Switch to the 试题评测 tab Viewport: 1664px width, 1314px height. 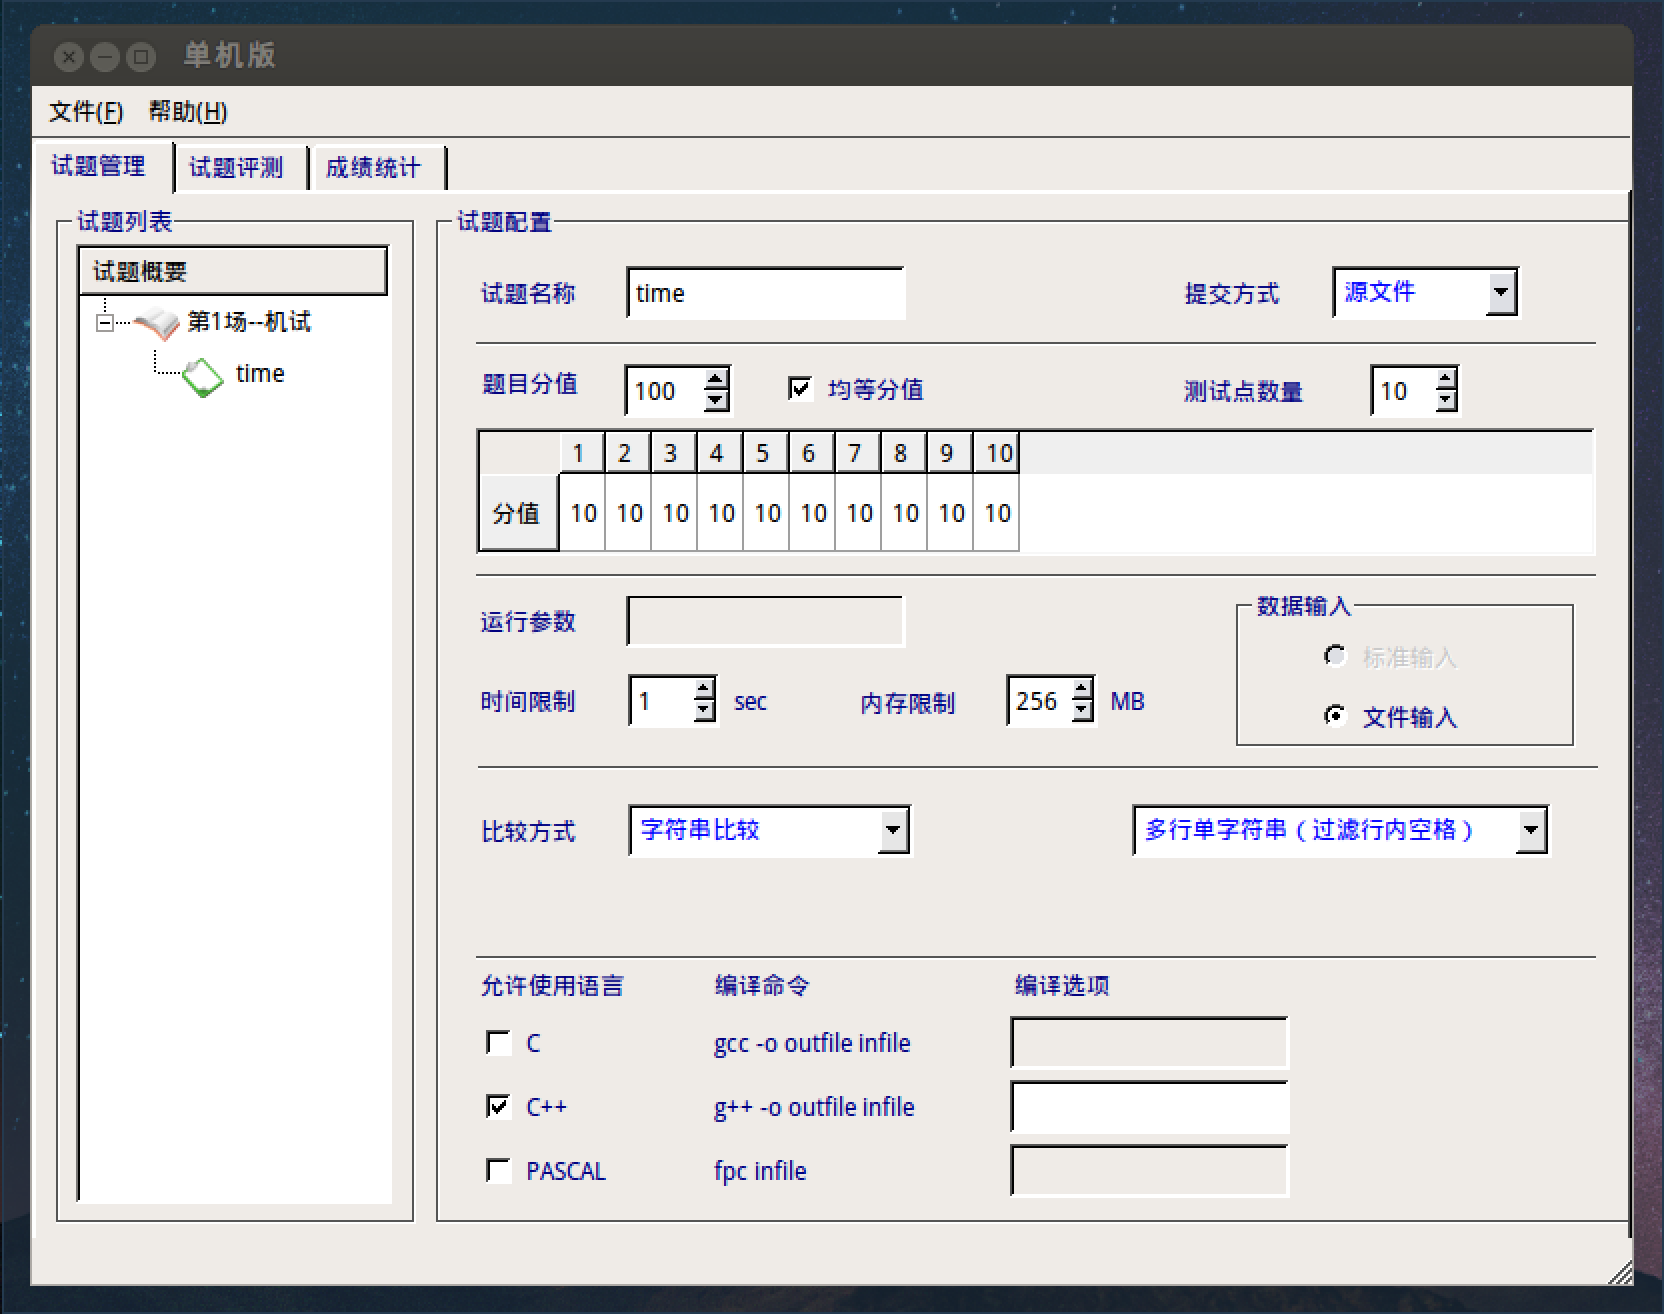236,167
